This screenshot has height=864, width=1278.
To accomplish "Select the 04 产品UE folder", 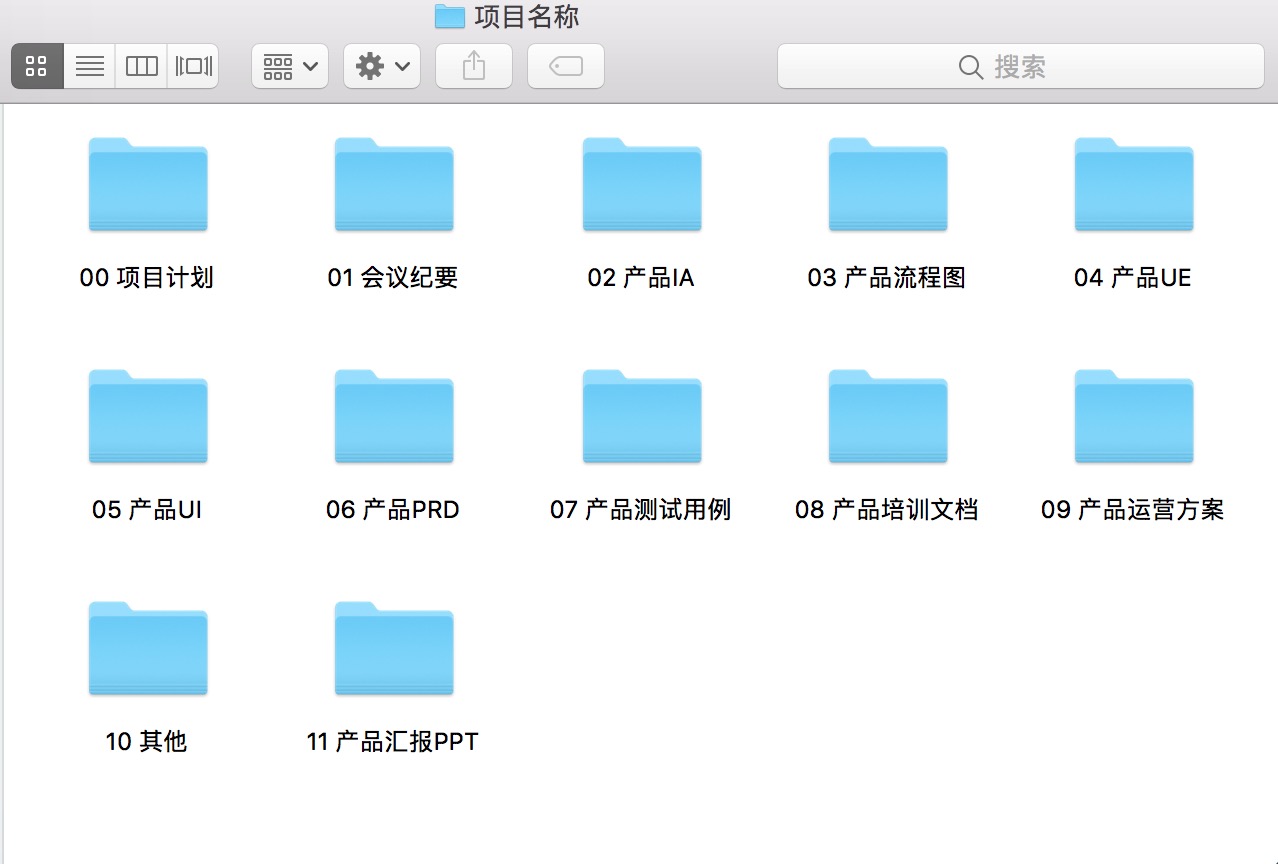I will (x=1133, y=186).
